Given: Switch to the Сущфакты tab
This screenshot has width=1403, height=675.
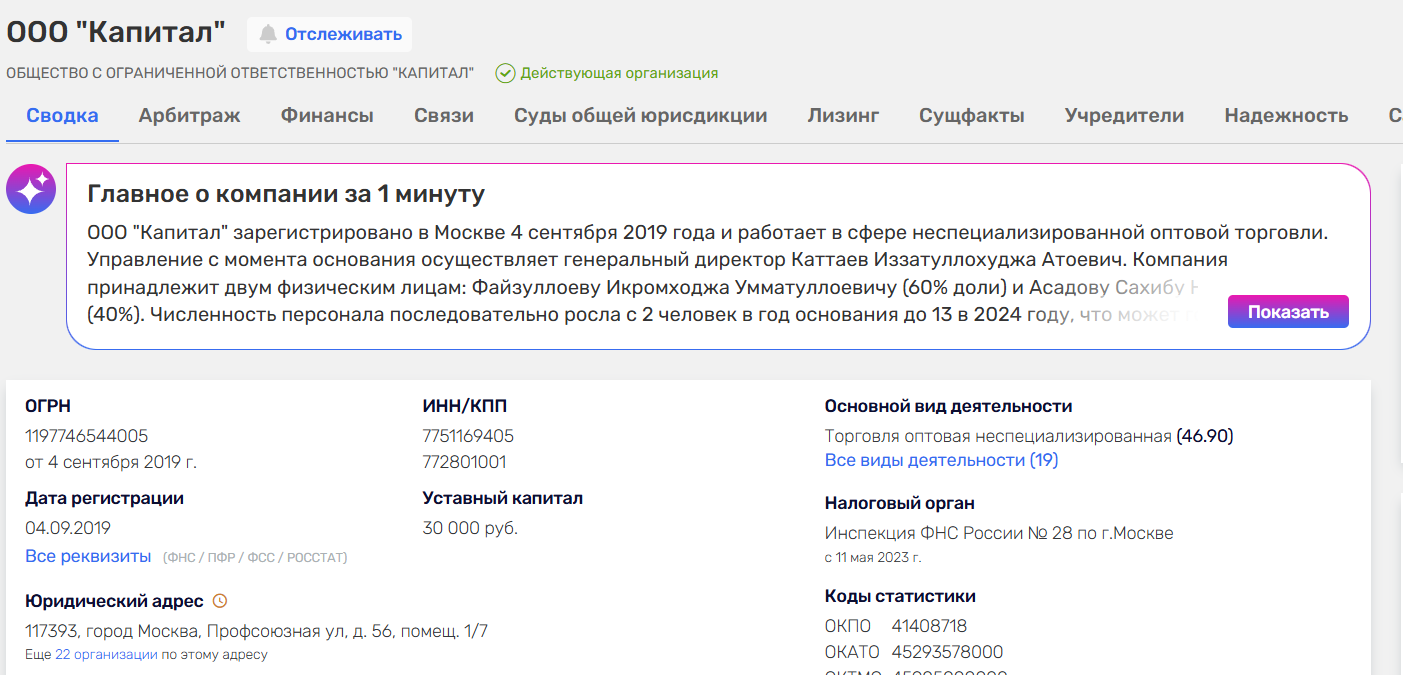Looking at the screenshot, I should 971,115.
